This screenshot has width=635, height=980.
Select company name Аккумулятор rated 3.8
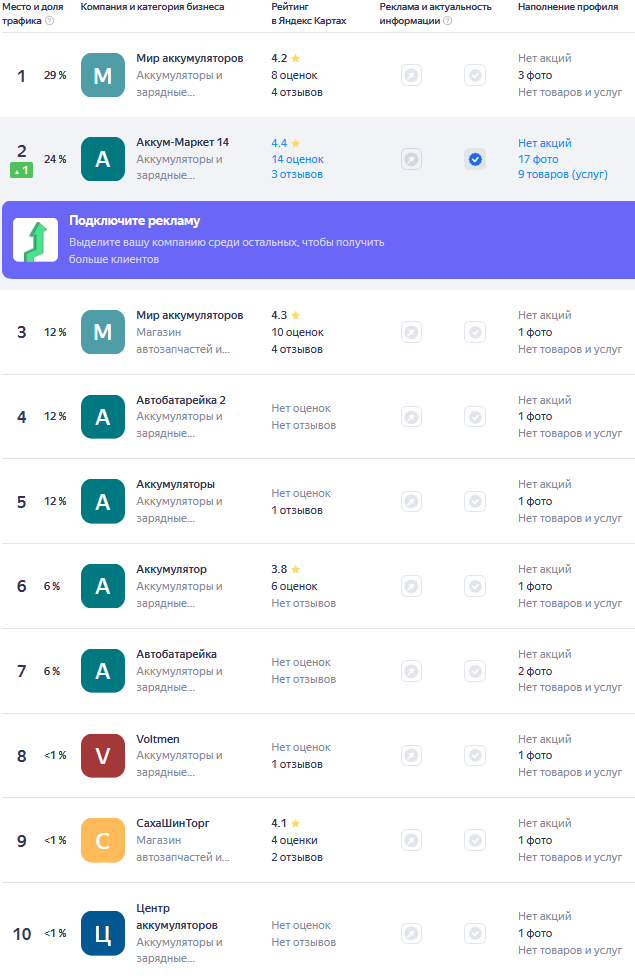coord(171,569)
